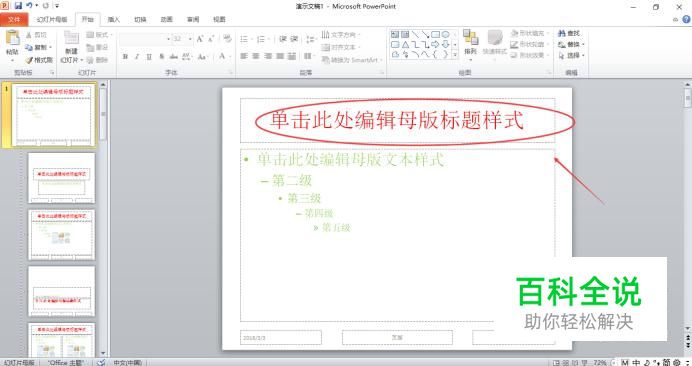The image size is (692, 366).
Task: Open Text Direction (文字方向) menu
Action: tap(340, 34)
